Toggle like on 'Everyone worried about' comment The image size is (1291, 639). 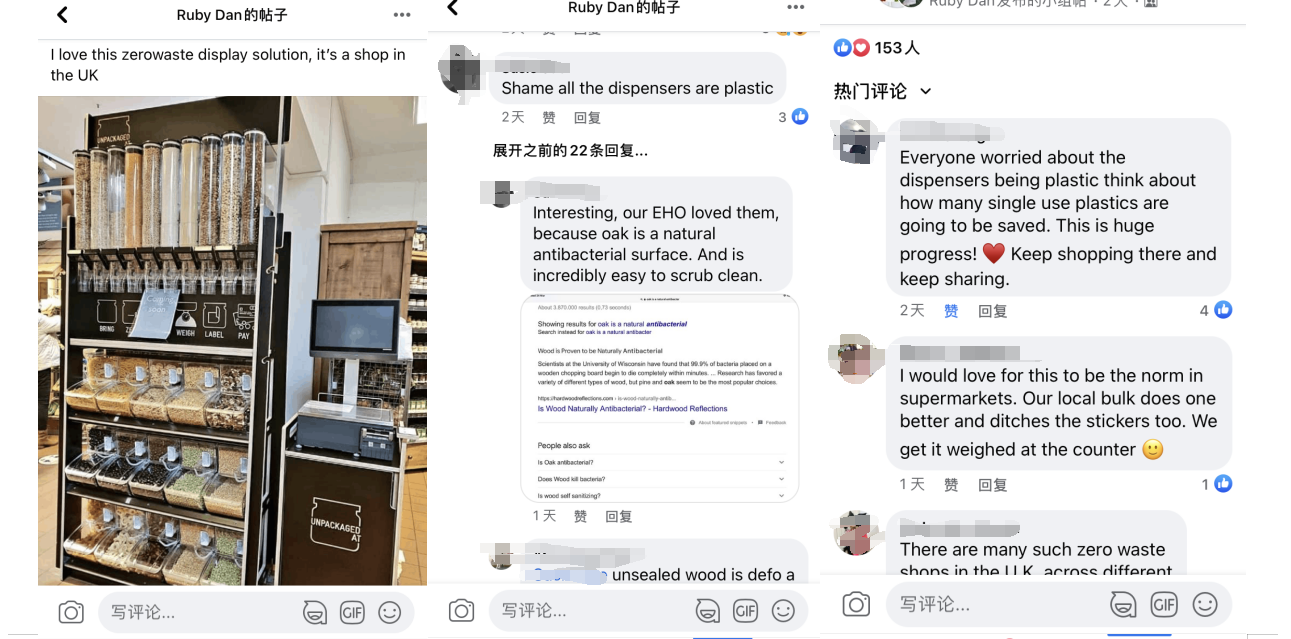951,311
